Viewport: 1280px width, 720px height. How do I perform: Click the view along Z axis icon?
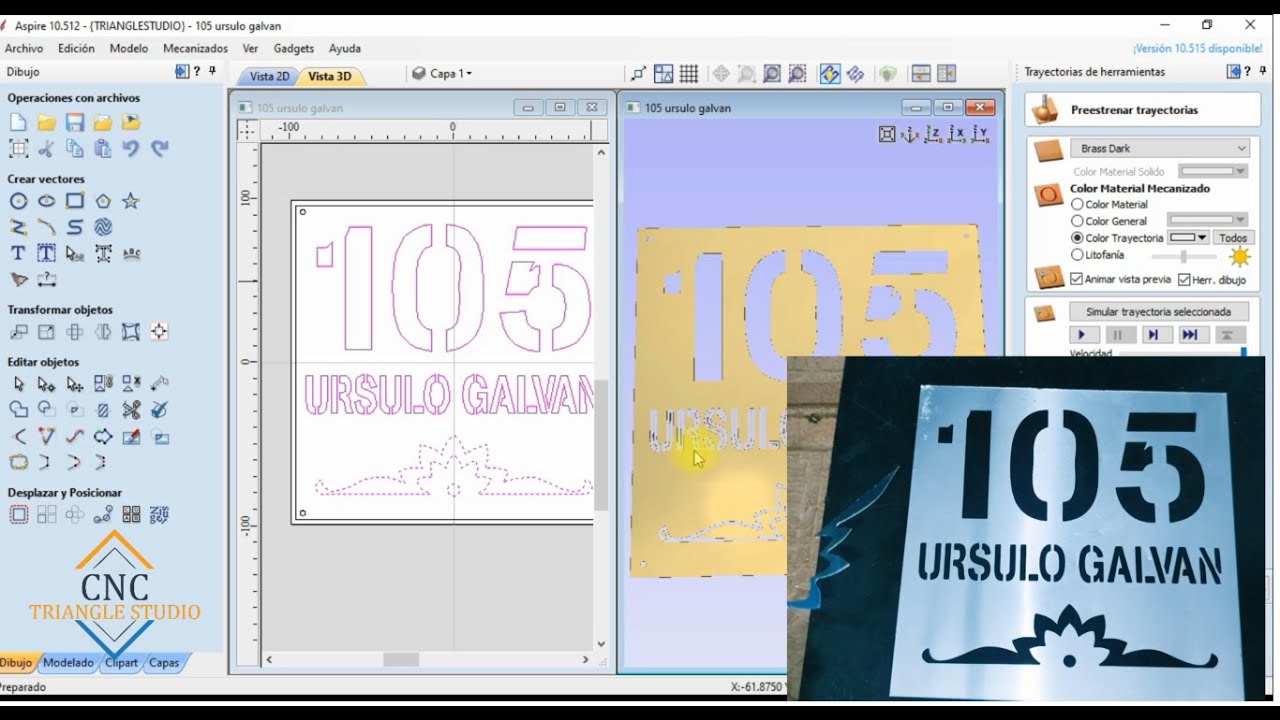tap(933, 134)
